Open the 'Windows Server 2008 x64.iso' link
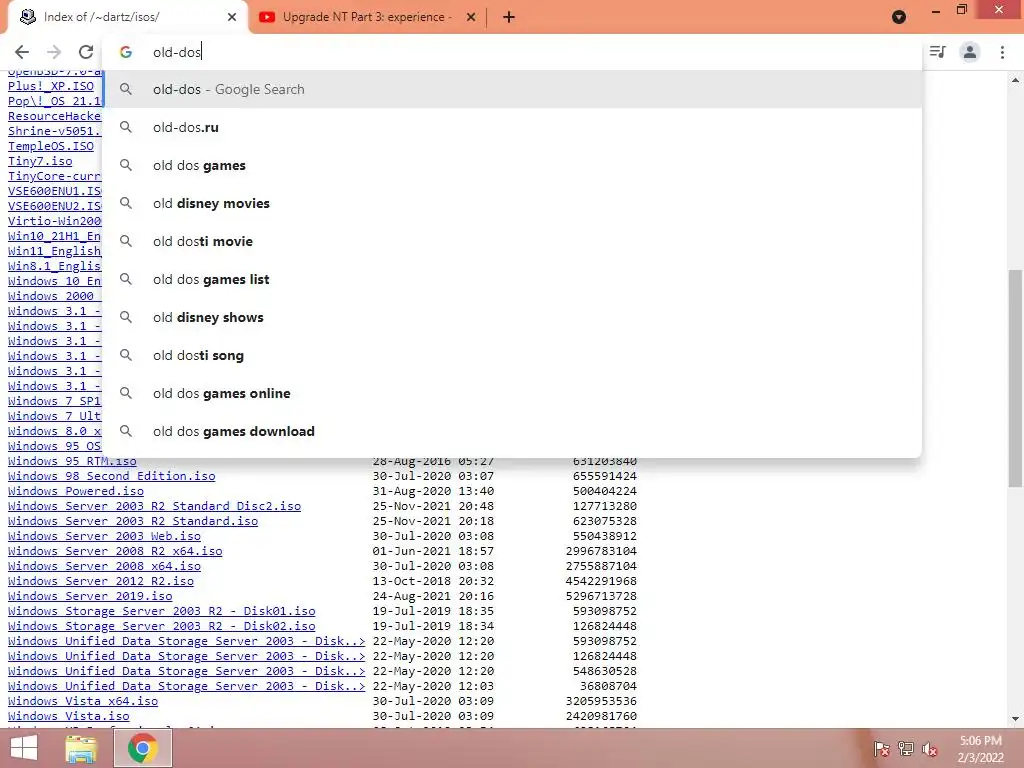 pos(104,566)
